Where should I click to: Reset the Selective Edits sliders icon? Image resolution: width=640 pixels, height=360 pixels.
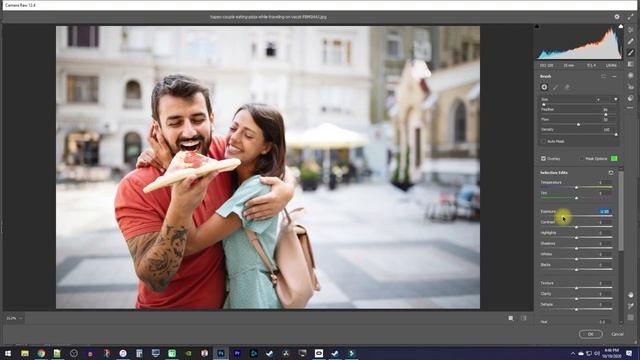click(x=611, y=173)
